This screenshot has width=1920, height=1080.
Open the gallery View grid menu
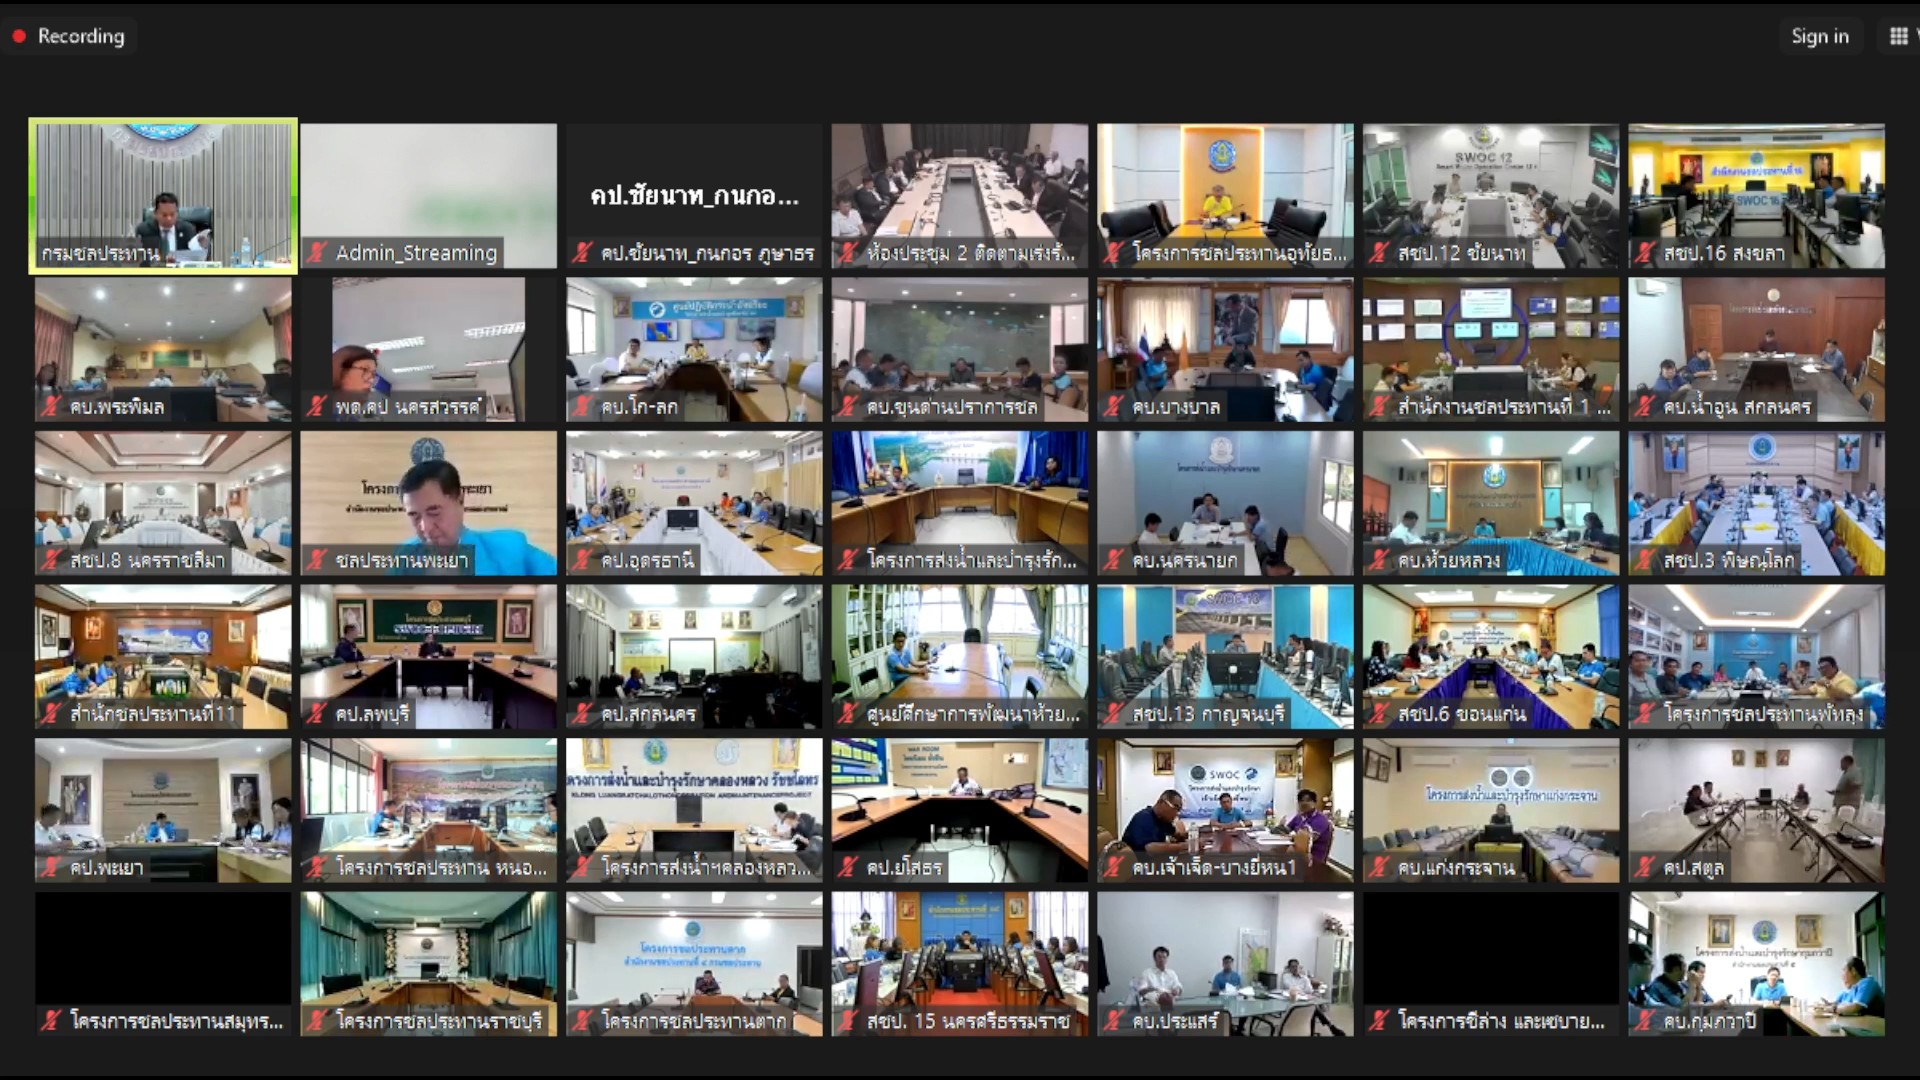(x=1898, y=37)
